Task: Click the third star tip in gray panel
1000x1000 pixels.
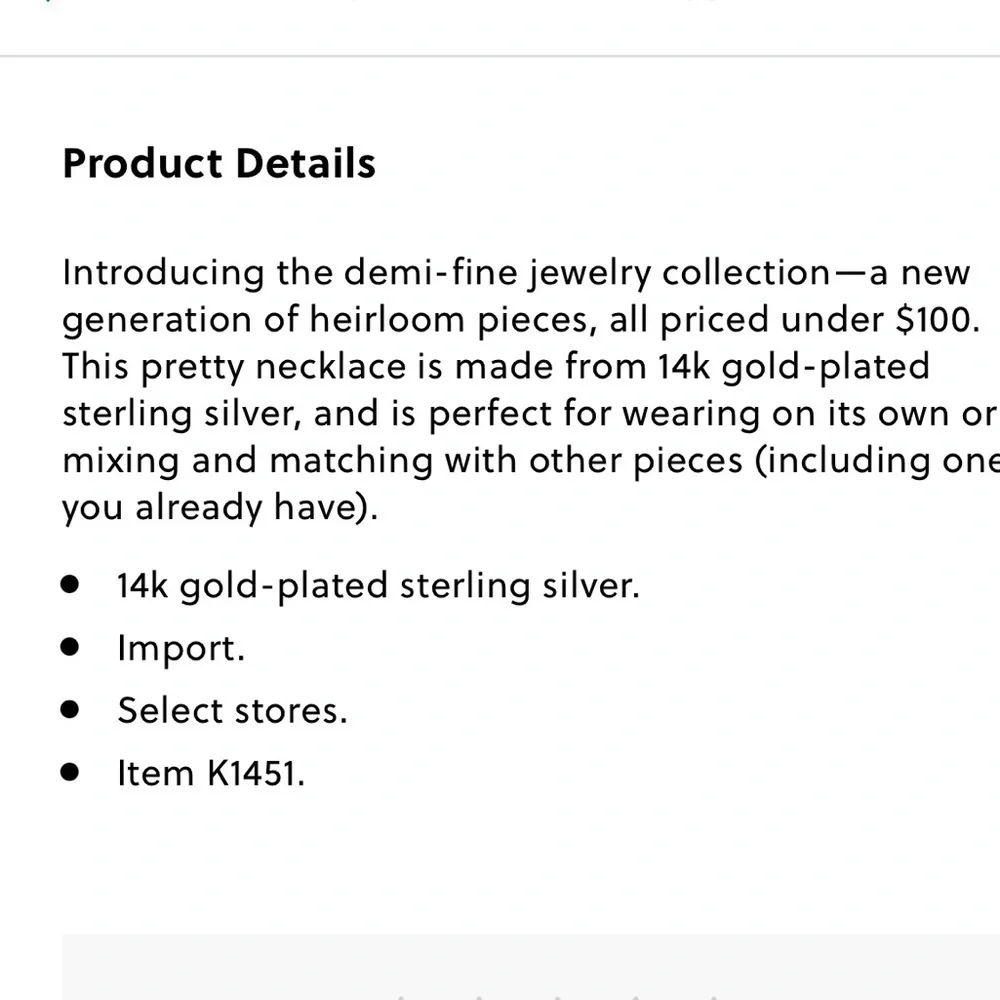Action: [x=557, y=997]
